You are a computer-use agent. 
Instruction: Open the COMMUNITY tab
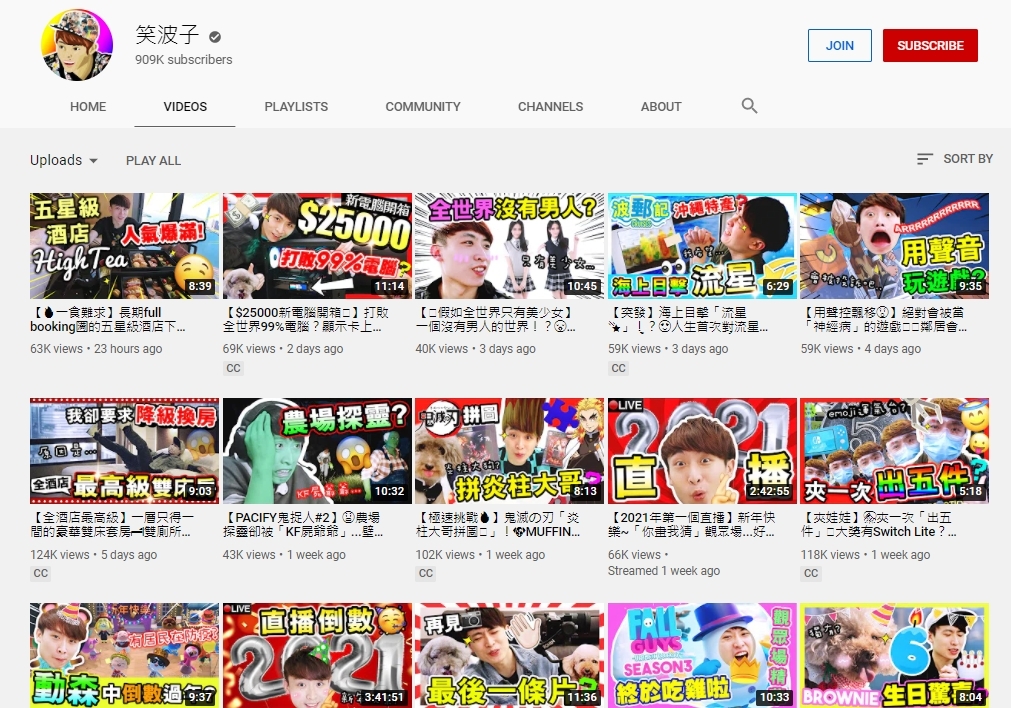pos(423,106)
